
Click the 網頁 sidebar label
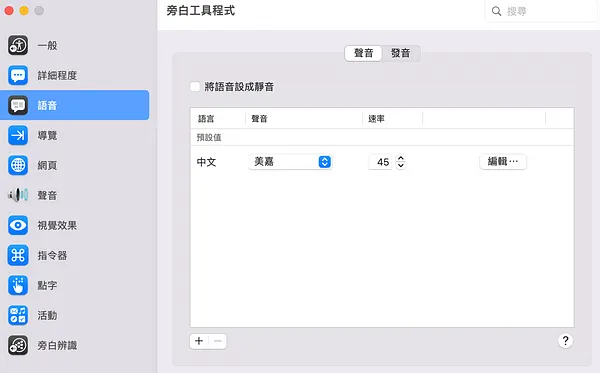pos(47,165)
